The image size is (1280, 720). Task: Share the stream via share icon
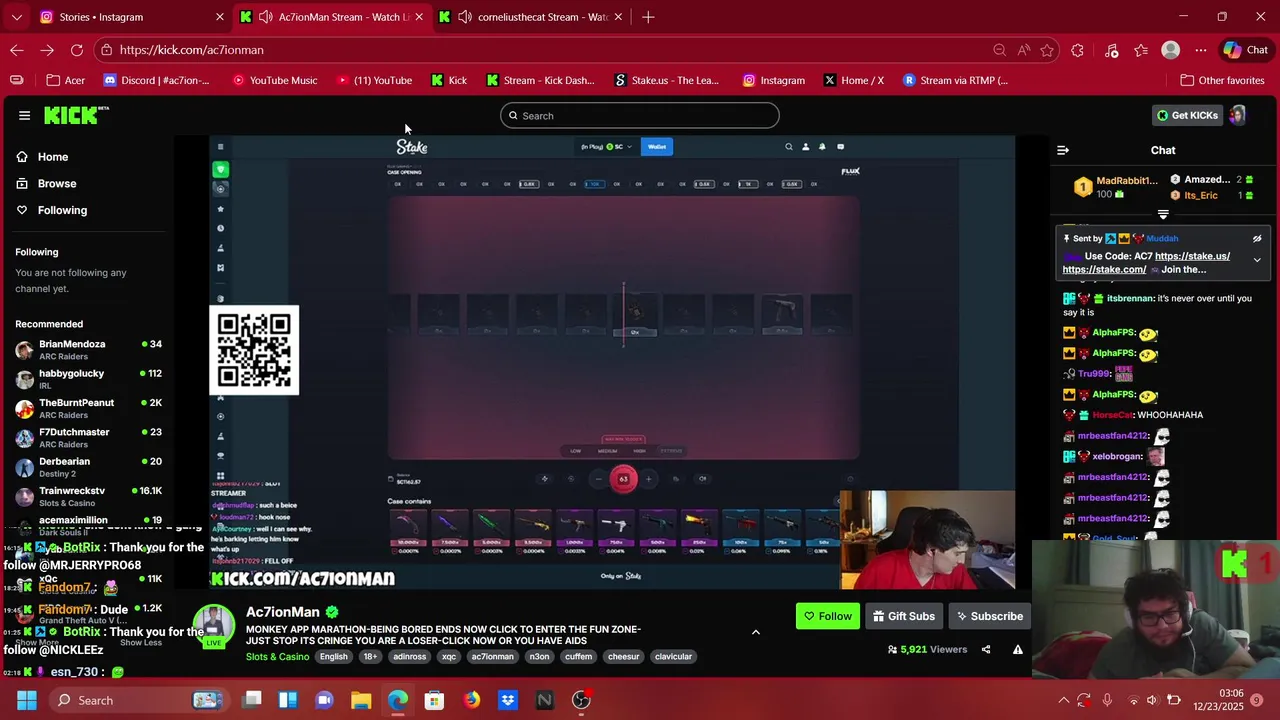pyautogui.click(x=986, y=650)
